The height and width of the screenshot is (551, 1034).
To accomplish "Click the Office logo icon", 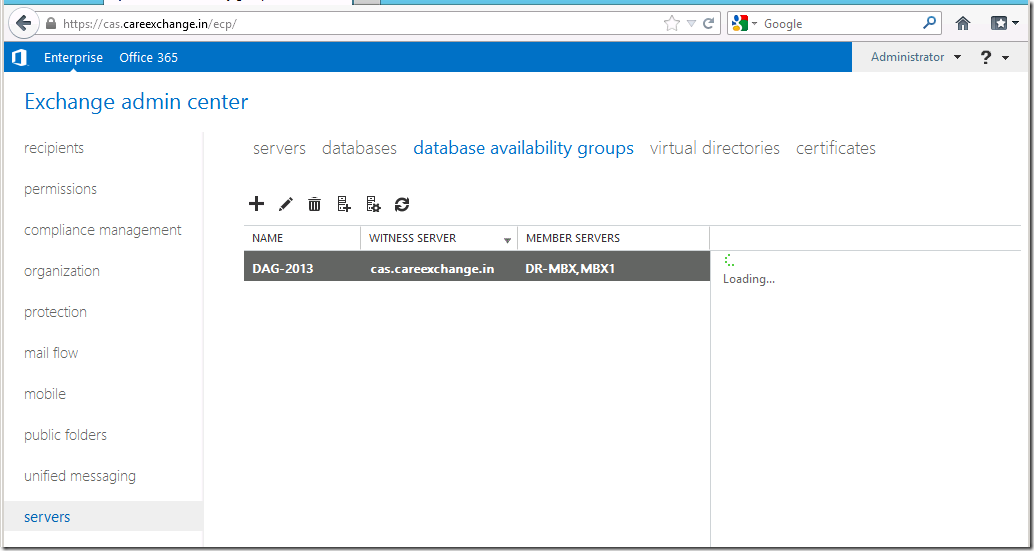I will tap(20, 58).
